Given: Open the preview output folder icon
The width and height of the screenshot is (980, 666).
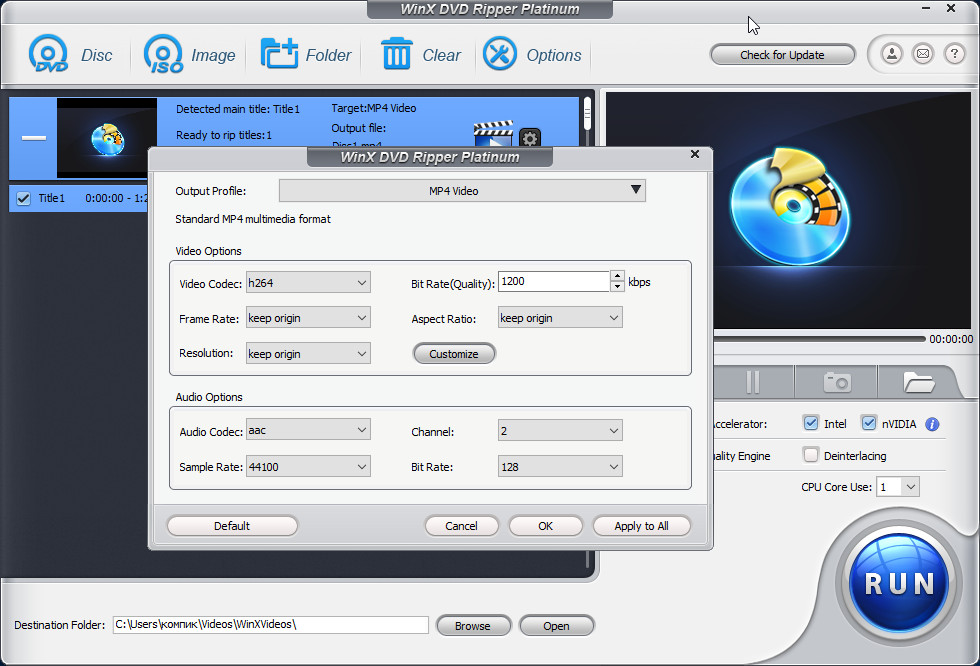Looking at the screenshot, I should pos(918,382).
